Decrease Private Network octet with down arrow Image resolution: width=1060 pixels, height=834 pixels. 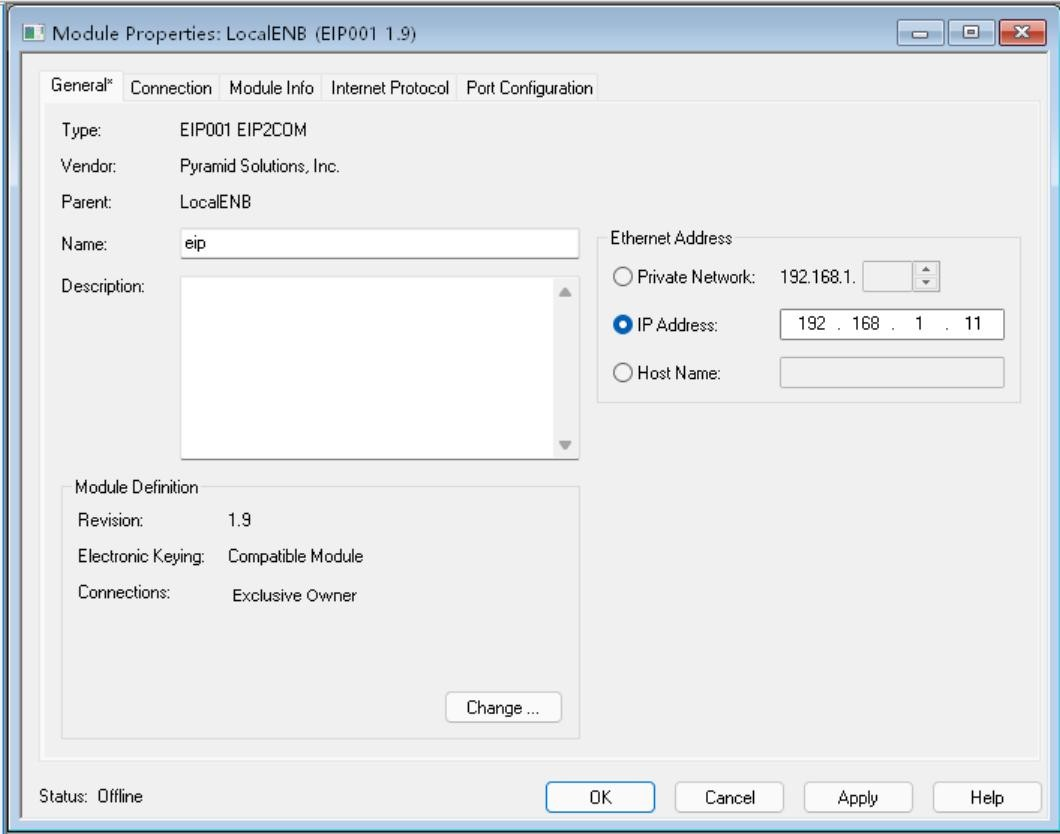pos(926,283)
